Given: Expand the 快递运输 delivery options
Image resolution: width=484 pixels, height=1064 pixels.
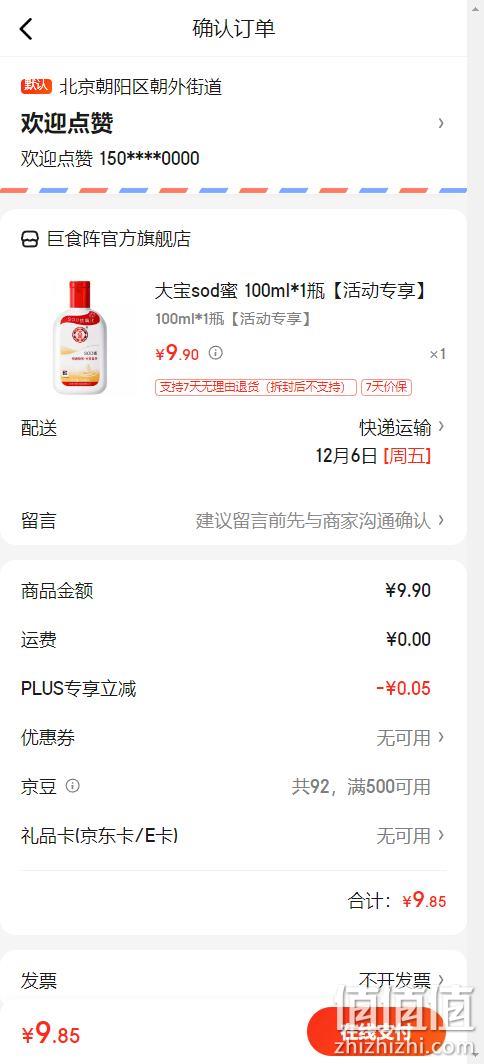Looking at the screenshot, I should click(403, 427).
